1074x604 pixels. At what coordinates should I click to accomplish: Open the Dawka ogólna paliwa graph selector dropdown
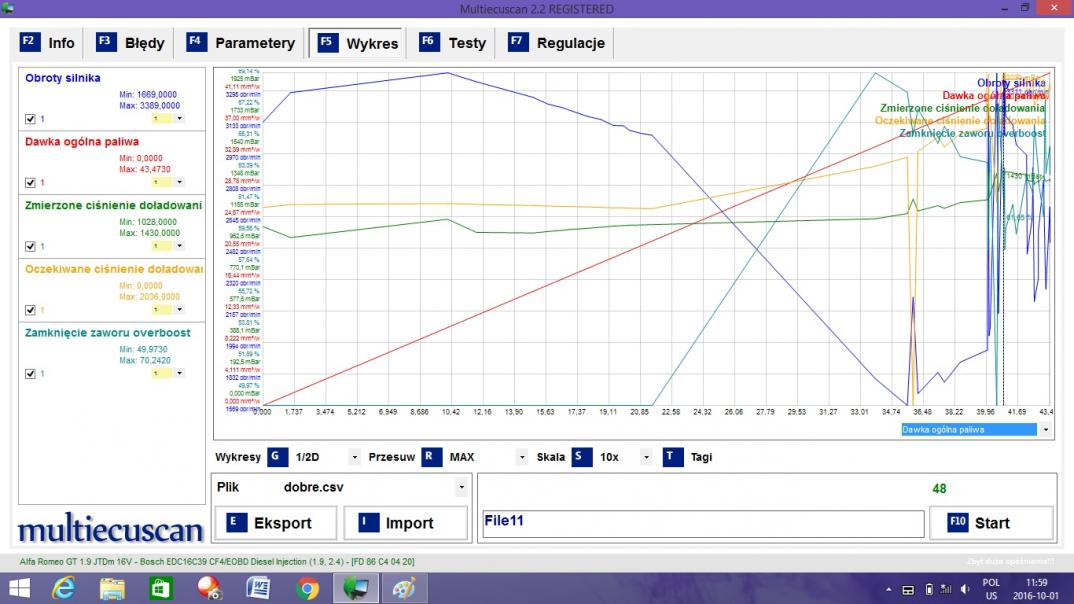coord(1045,430)
